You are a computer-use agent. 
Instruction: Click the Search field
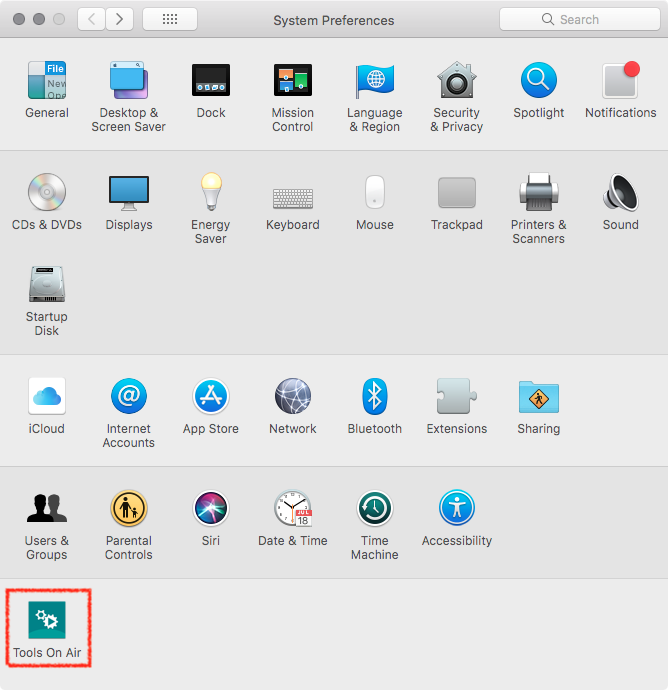coord(580,19)
